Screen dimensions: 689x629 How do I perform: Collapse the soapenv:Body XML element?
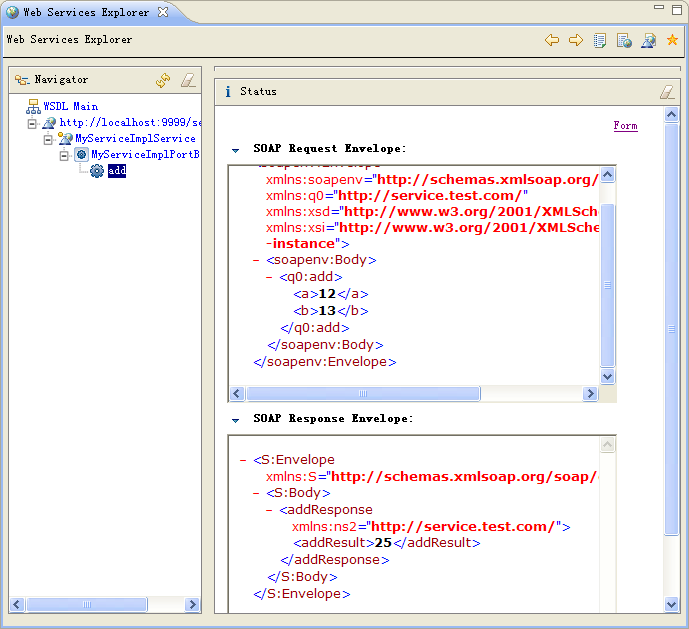coord(256,261)
